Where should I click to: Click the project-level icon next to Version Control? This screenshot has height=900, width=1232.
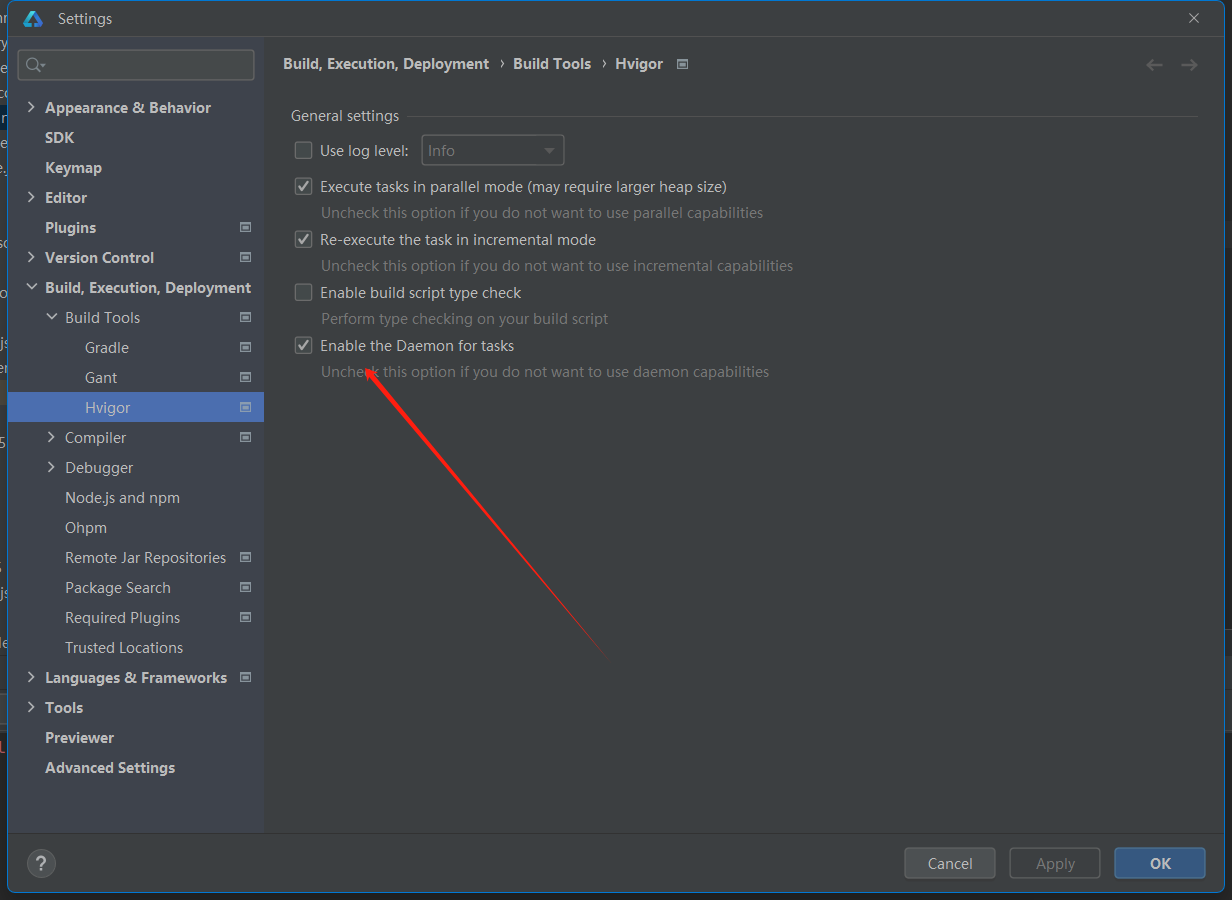tap(246, 257)
